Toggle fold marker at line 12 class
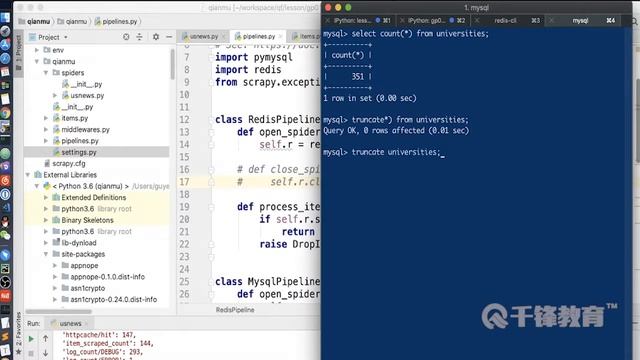Image resolution: width=640 pixels, height=360 pixels. pos(211,120)
